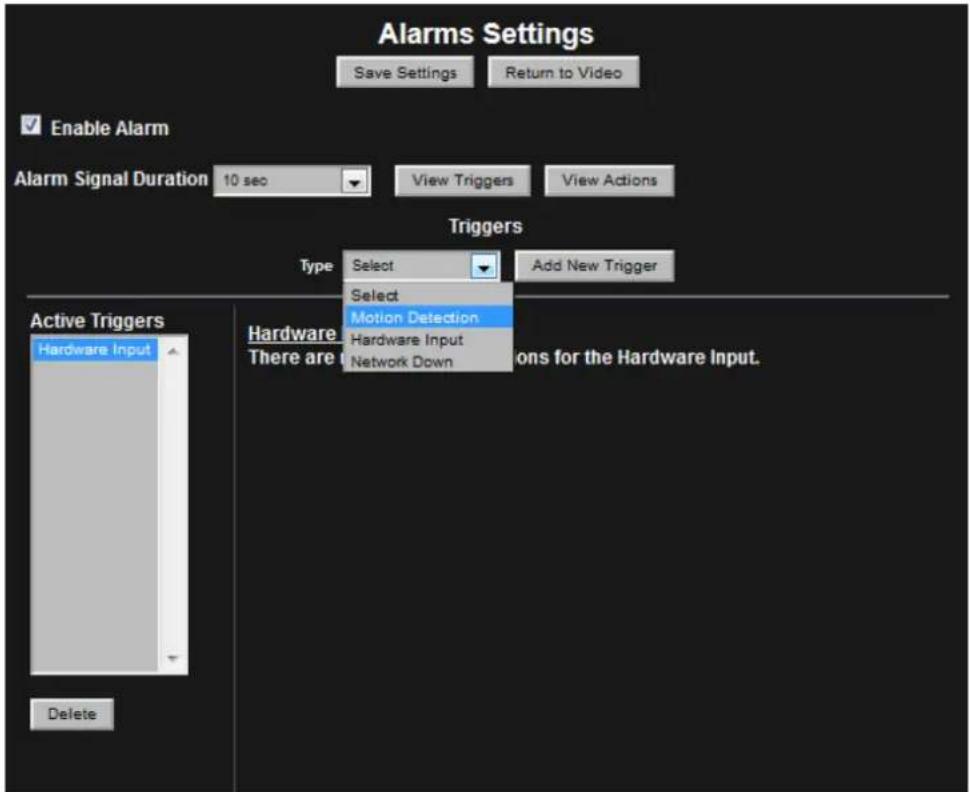
Task: Toggle the Enable Alarm checkbox
Action: tap(30, 125)
